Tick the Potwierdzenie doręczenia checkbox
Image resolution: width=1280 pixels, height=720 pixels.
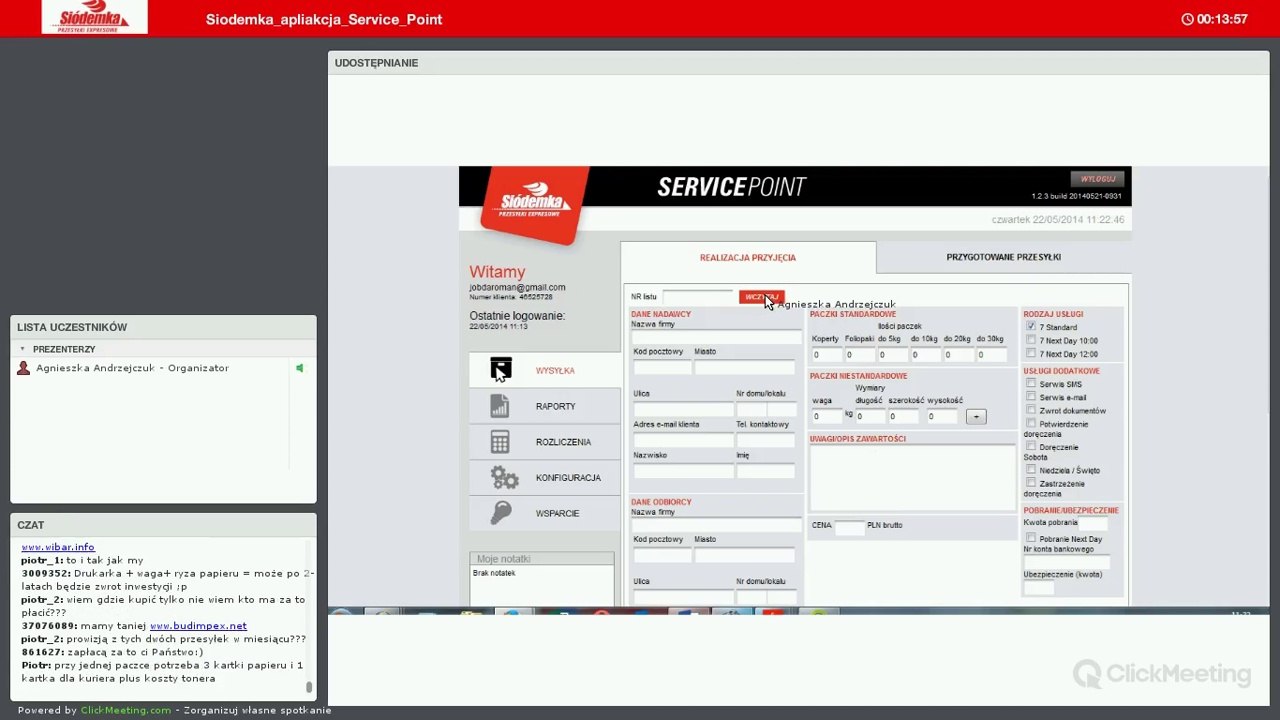coord(1031,423)
